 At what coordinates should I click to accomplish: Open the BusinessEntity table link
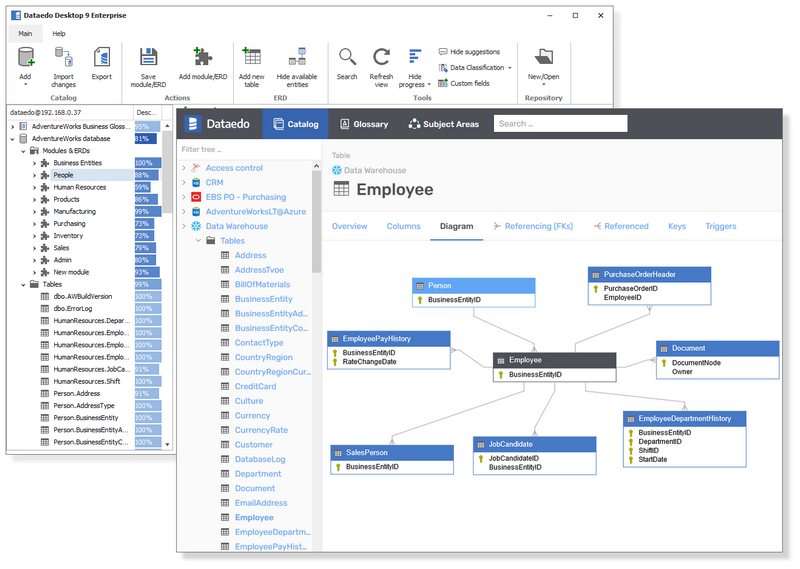coord(263,299)
